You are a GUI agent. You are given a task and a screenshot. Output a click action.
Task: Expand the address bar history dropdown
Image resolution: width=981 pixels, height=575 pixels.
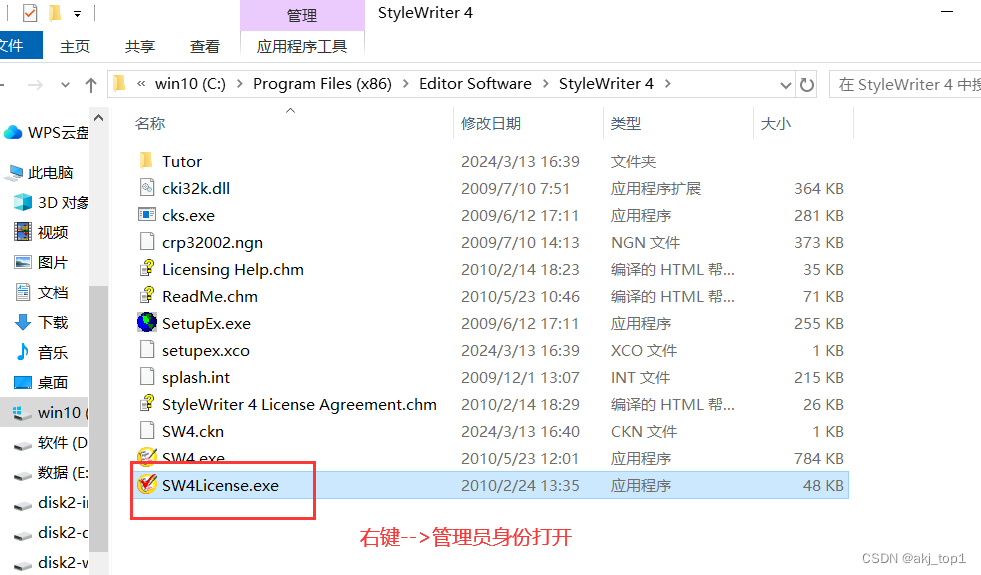tap(785, 85)
